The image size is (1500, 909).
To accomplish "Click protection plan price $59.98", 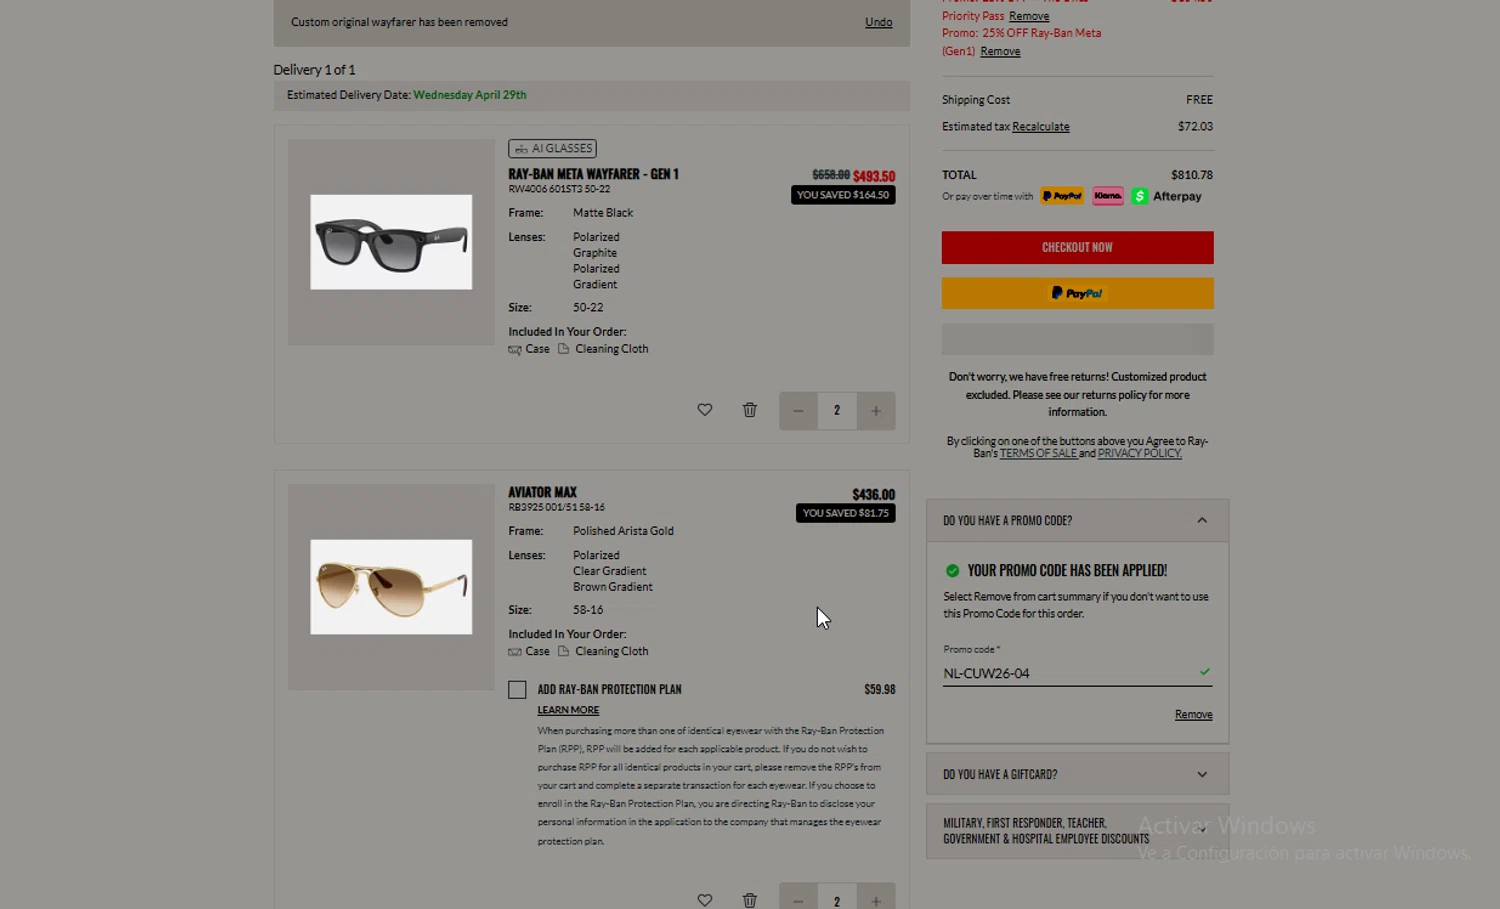I will 880,690.
